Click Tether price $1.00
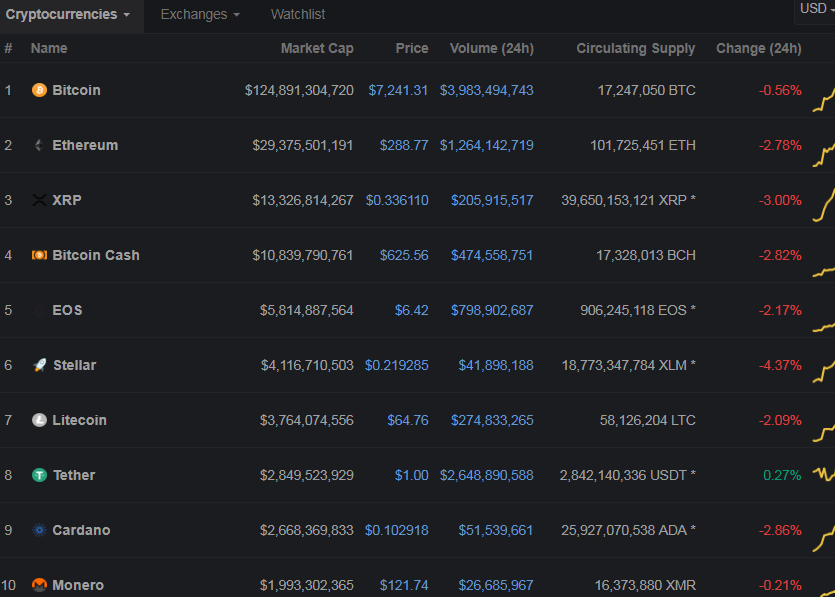Viewport: 835px width, 597px height. pyautogui.click(x=412, y=475)
